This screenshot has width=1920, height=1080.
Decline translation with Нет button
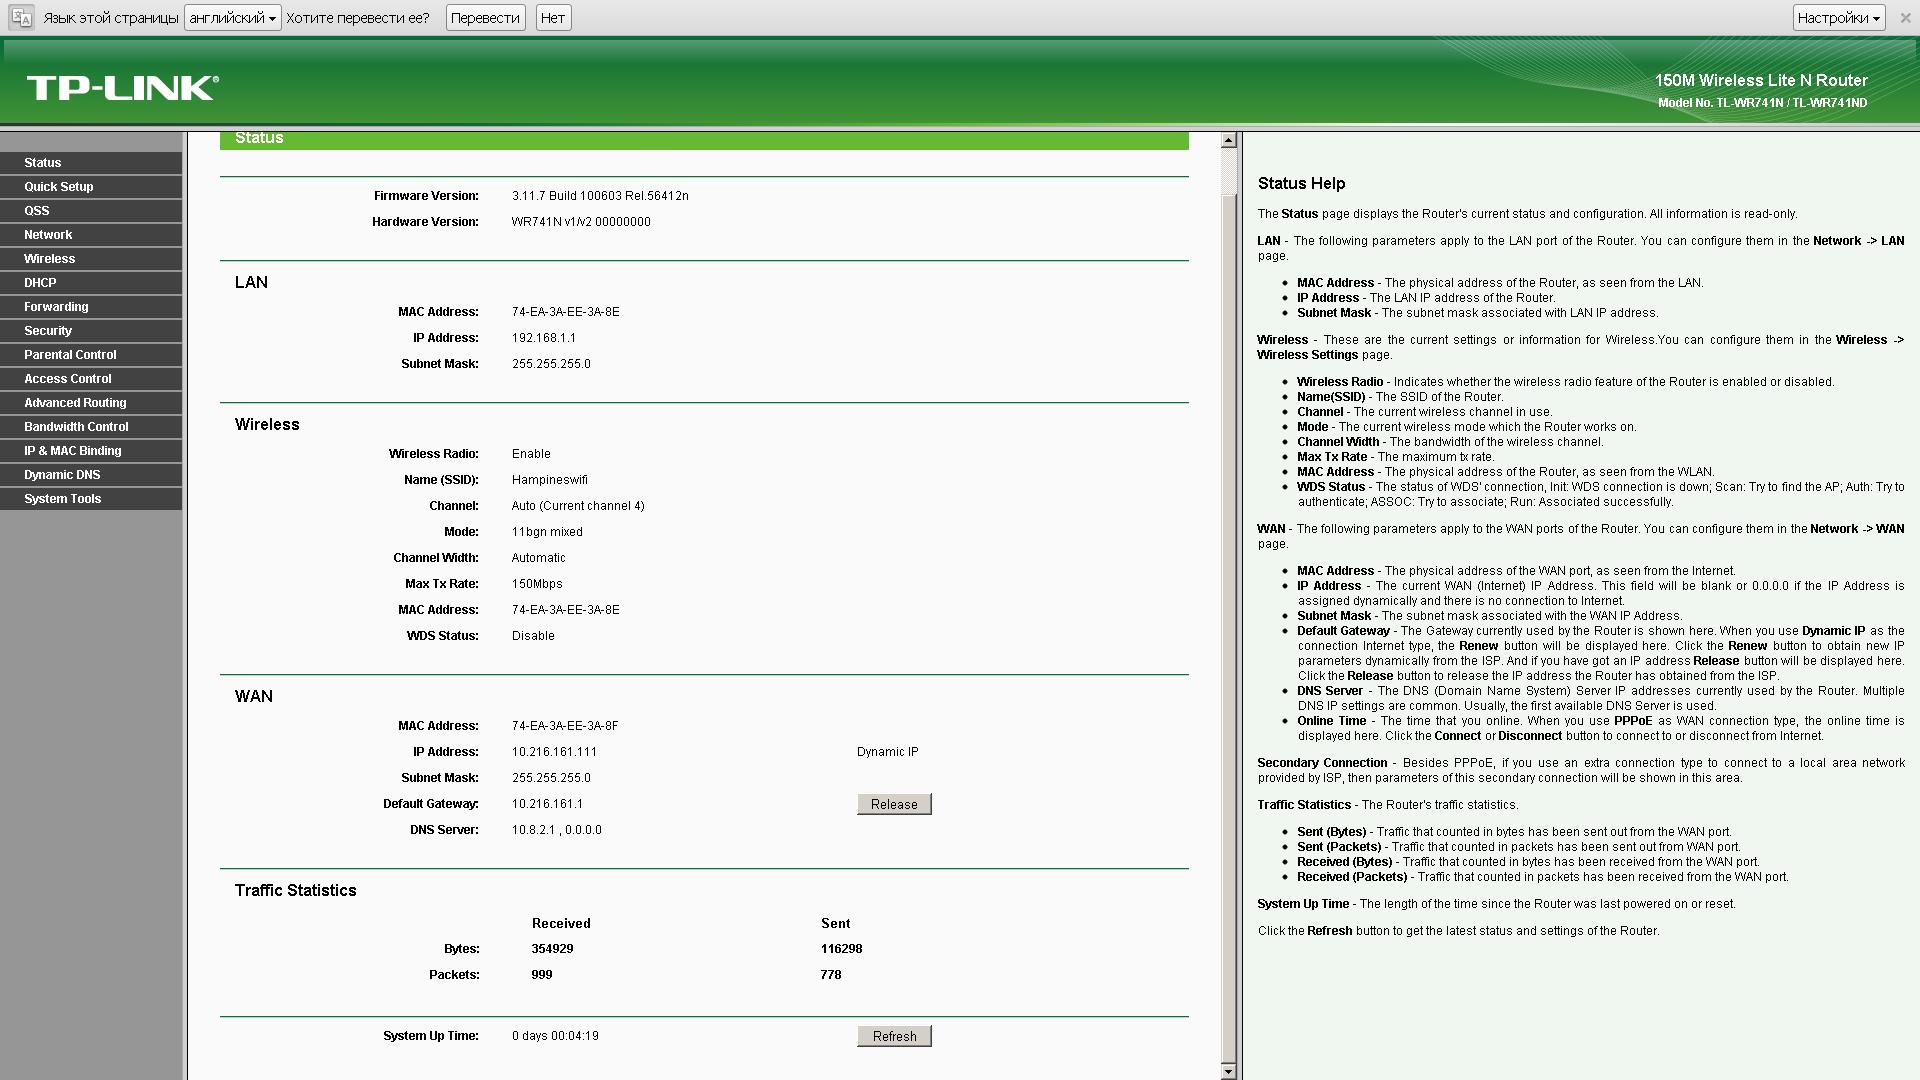pos(553,18)
